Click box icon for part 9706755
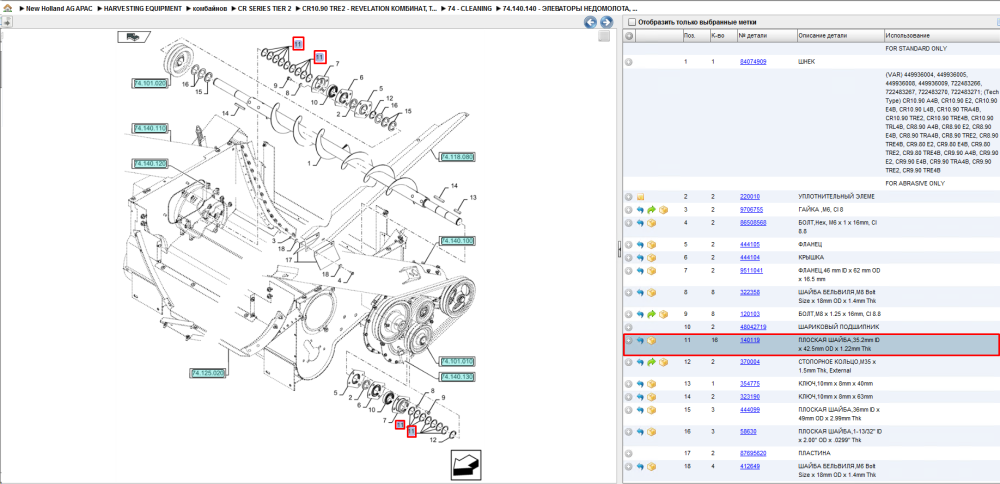1000x484 pixels. (x=663, y=210)
